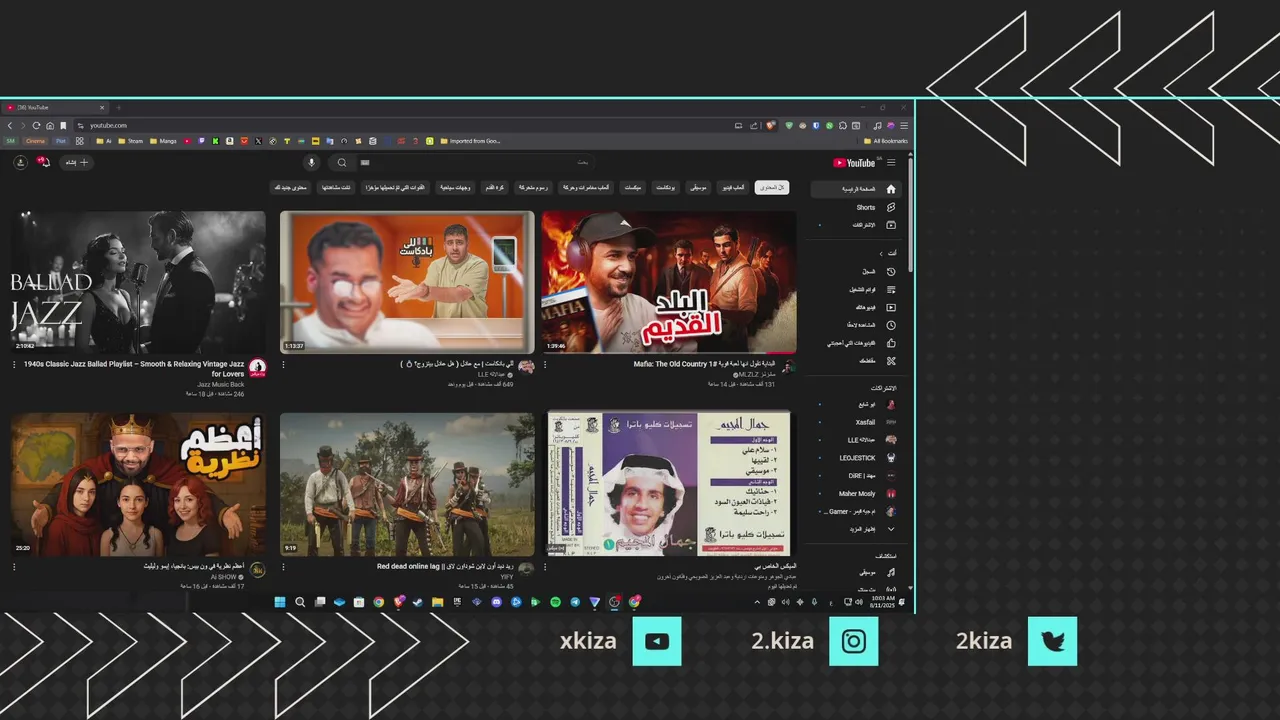Go back with browser back arrow
The image size is (1280, 720).
click(10, 126)
